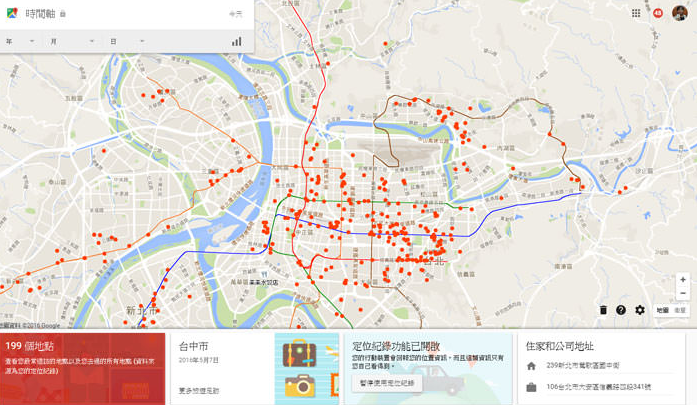The height and width of the screenshot is (405, 698).
Task: Zoom in with the plus button
Action: pyautogui.click(x=683, y=280)
